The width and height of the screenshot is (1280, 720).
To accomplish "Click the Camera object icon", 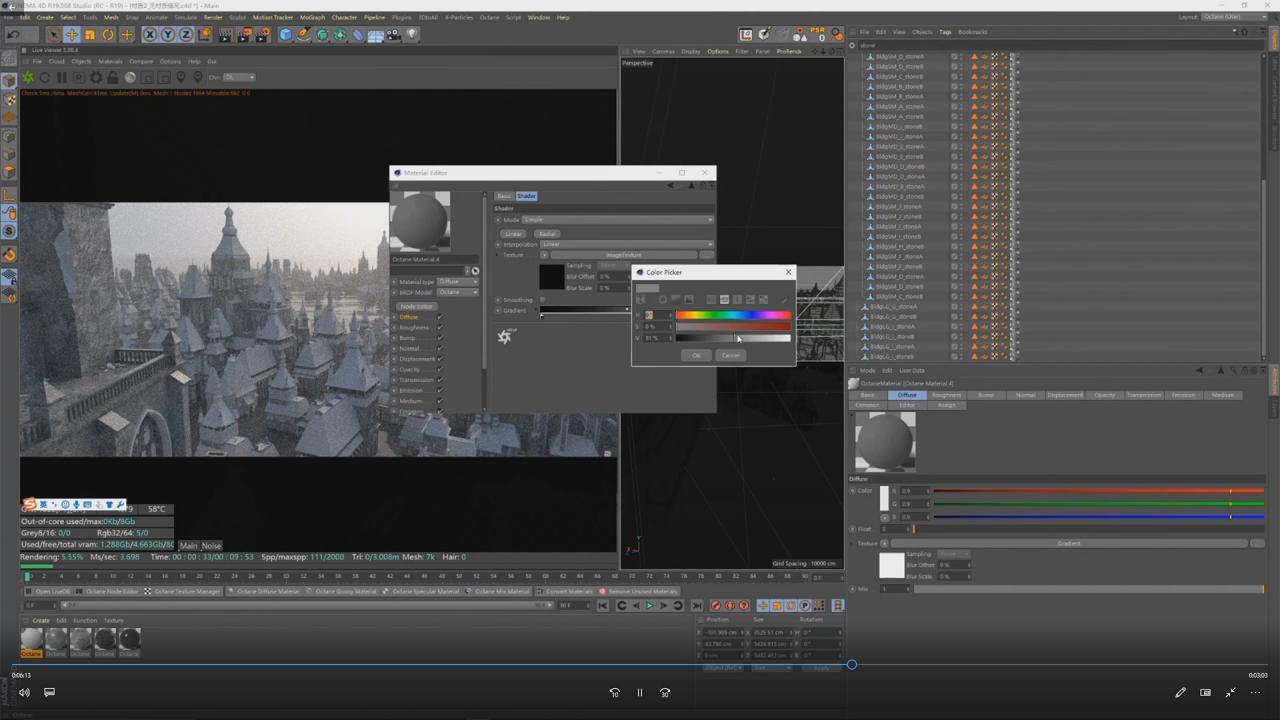I will 394,35.
